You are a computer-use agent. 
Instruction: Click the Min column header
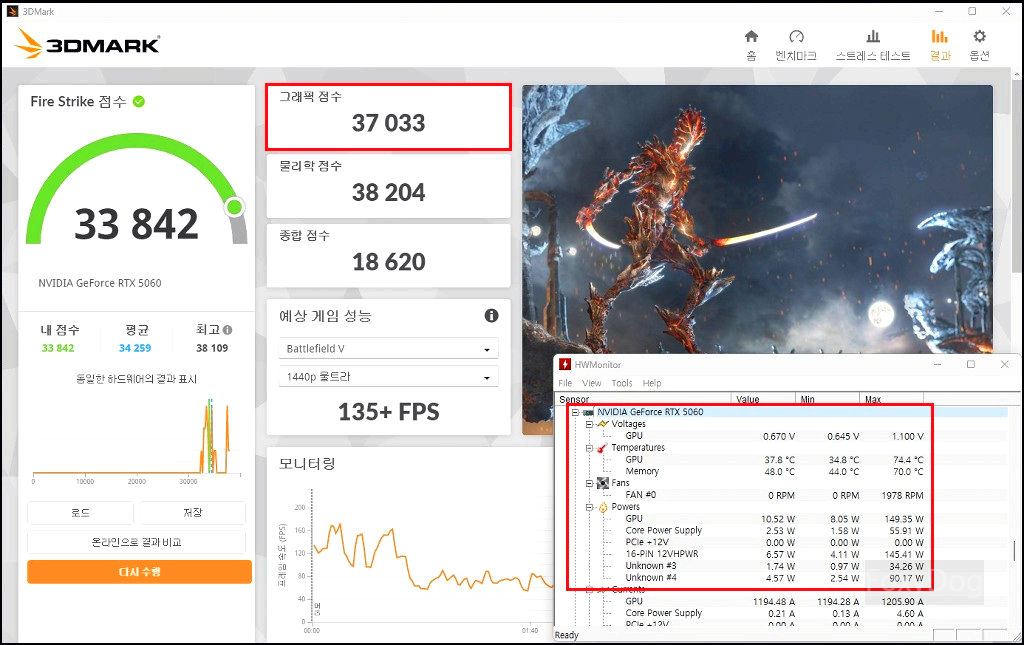[827, 399]
